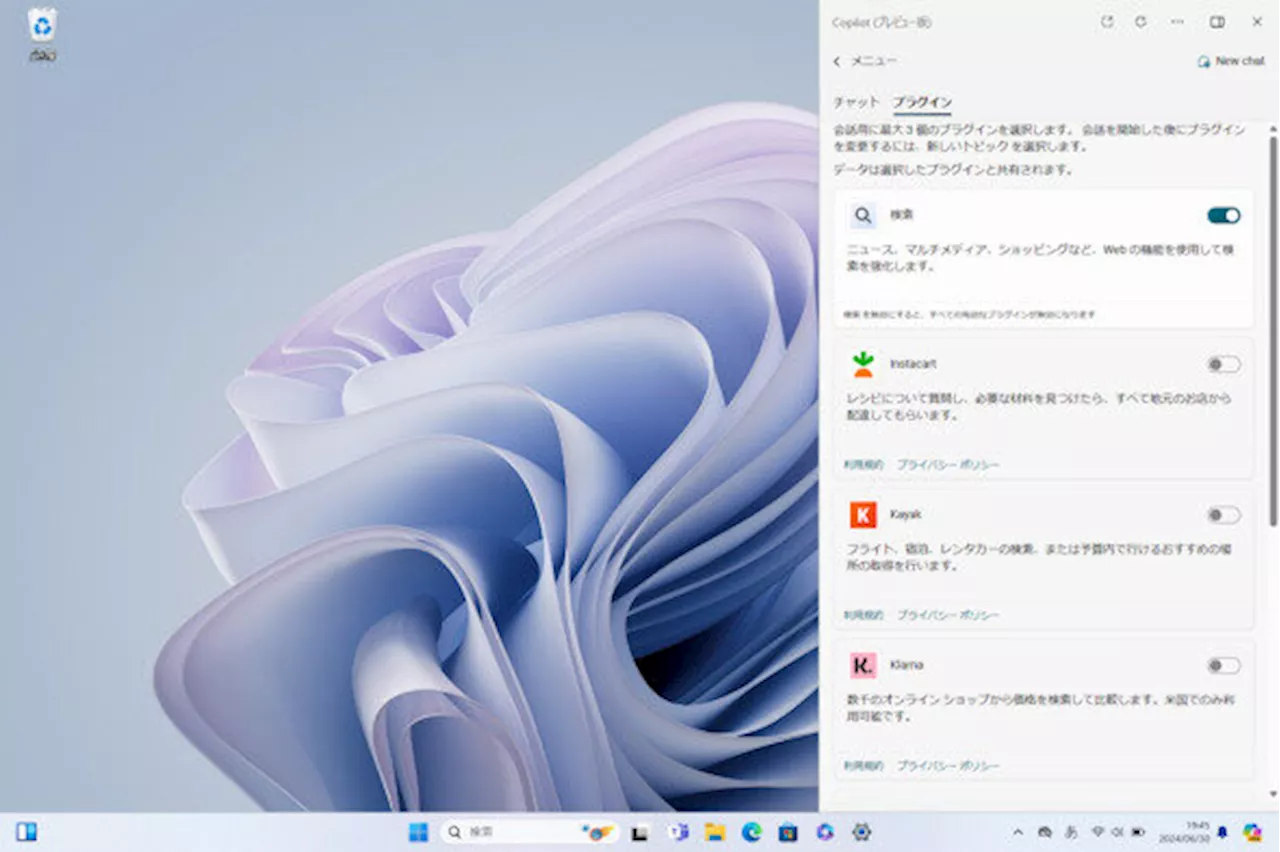Screen dimensions: 1280x852
Task: Launch Microsoft Edge from taskbar
Action: pyautogui.click(x=751, y=832)
